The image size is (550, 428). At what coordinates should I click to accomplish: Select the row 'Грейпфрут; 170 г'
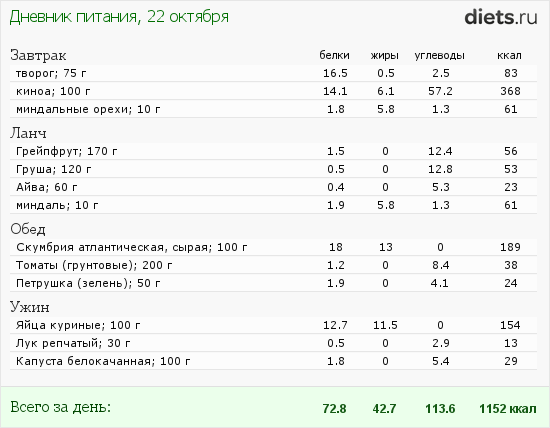pyautogui.click(x=273, y=151)
